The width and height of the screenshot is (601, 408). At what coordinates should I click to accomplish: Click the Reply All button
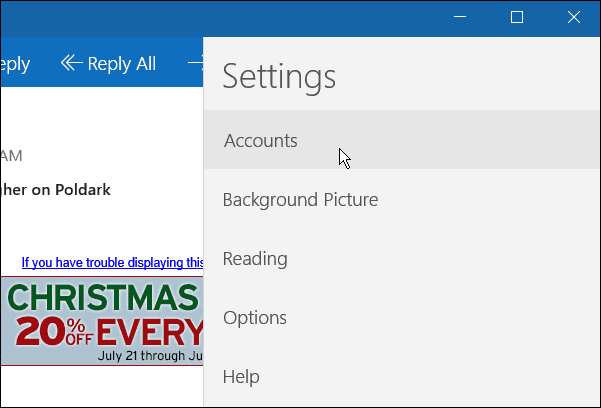108,63
